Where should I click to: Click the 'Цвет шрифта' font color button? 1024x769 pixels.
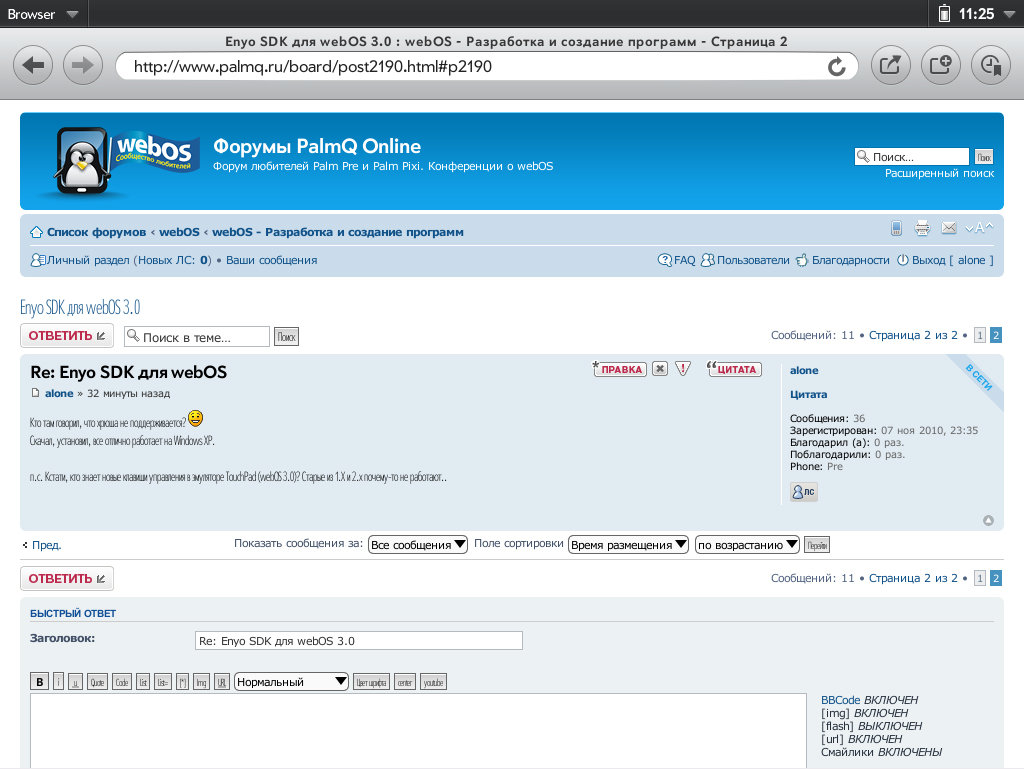371,682
